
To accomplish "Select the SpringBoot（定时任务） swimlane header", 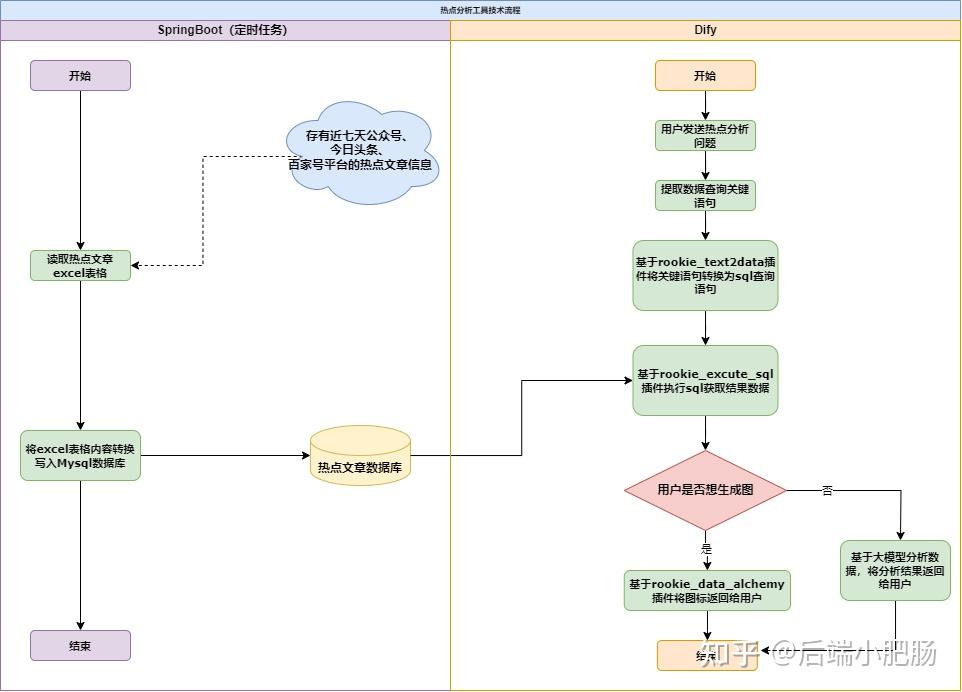I will [224, 30].
